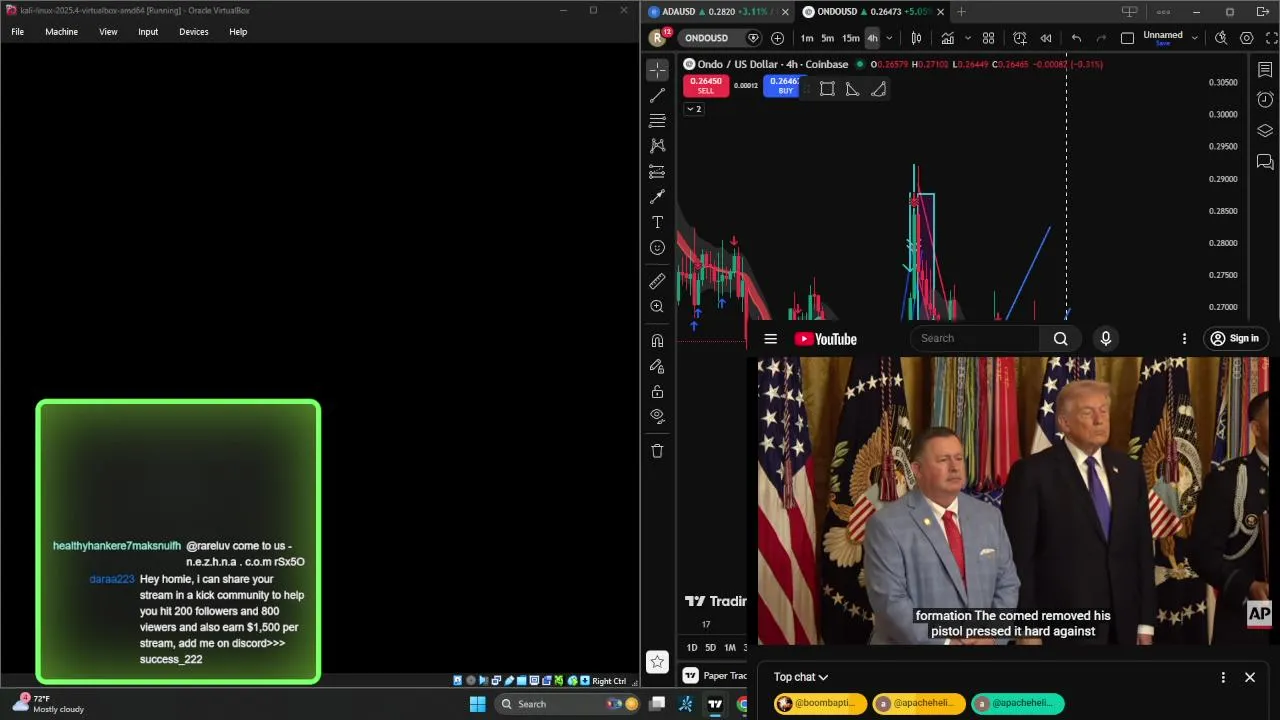1280x720 pixels.
Task: Select the zoom in tool
Action: pyautogui.click(x=657, y=307)
